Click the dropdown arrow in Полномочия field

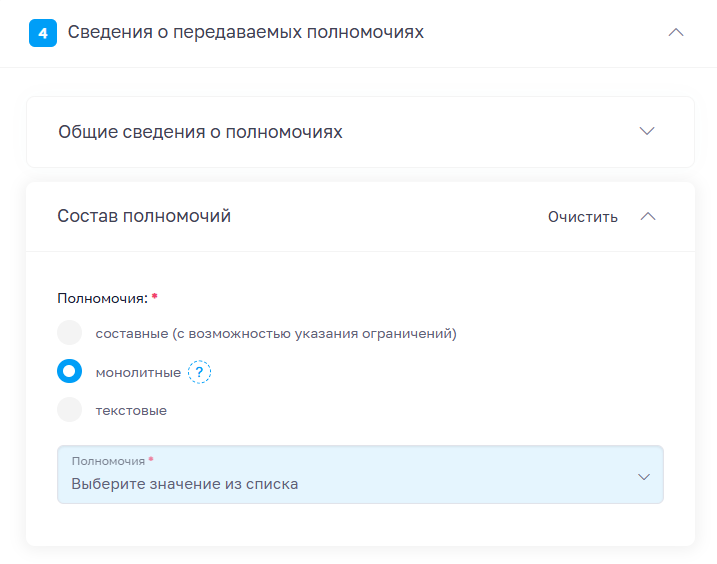(x=644, y=477)
